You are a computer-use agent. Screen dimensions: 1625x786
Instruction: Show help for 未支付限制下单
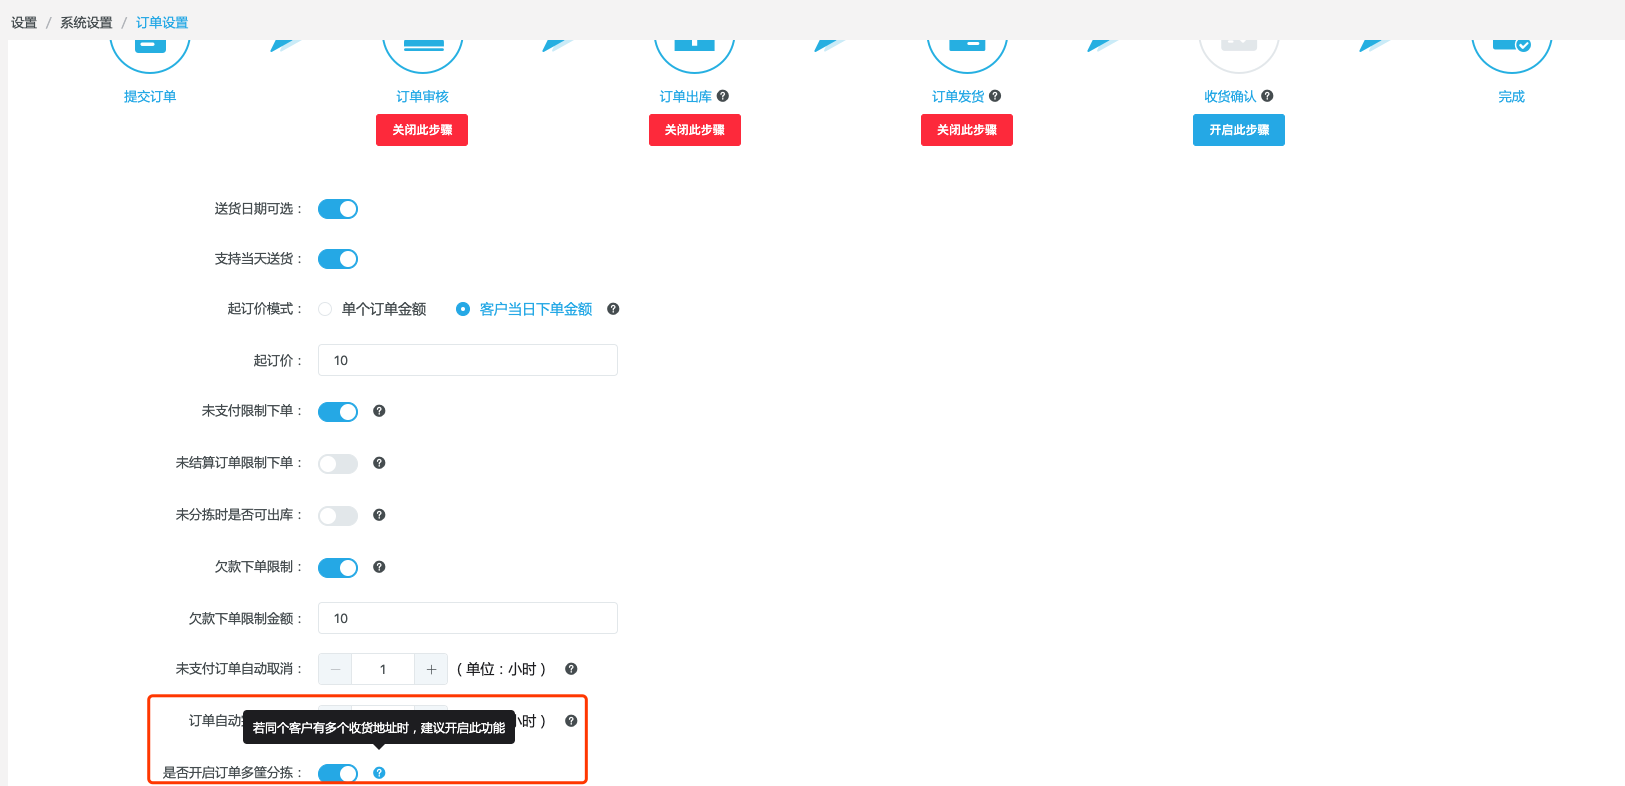379,411
